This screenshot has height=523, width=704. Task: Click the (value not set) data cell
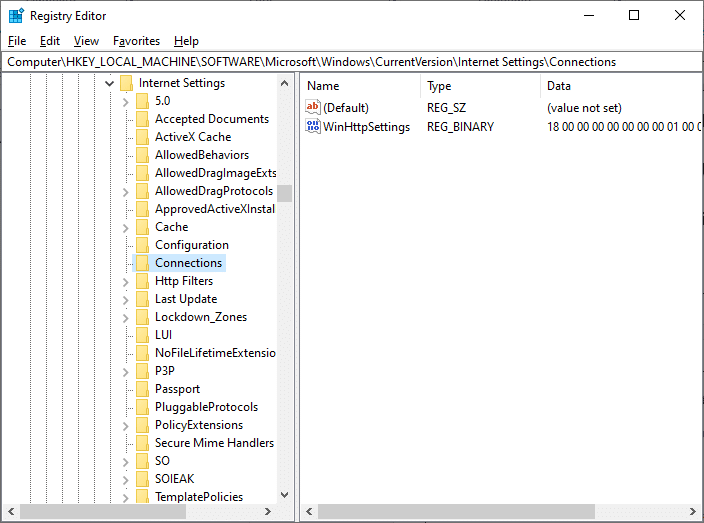(x=584, y=108)
